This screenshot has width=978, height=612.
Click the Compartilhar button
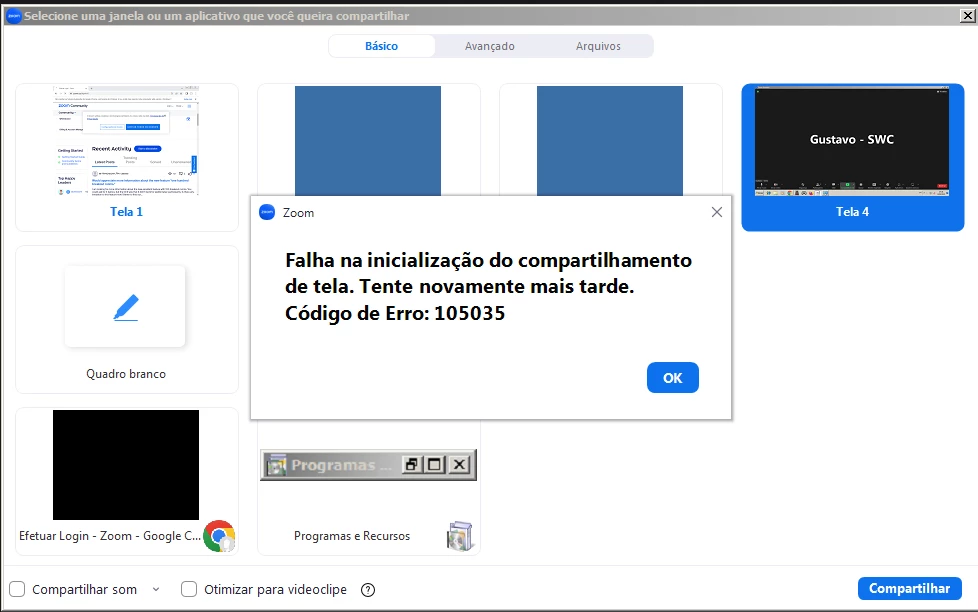coord(909,588)
